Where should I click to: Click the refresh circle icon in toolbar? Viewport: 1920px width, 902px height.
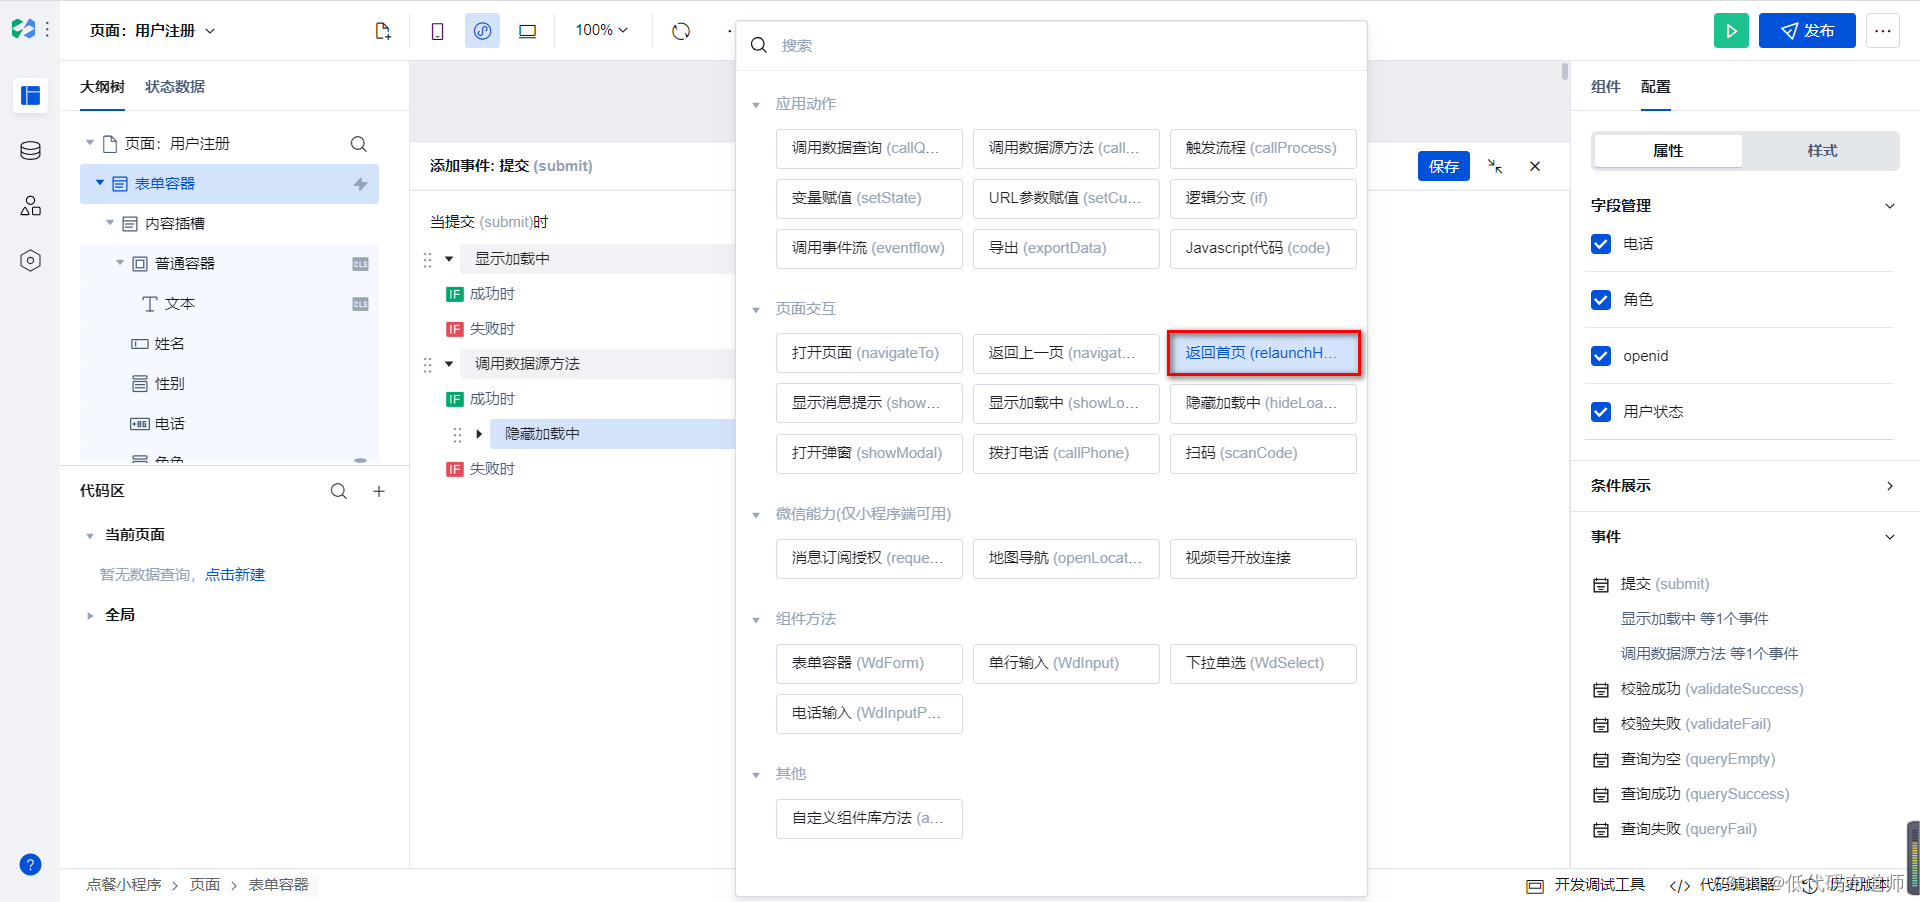click(x=681, y=31)
